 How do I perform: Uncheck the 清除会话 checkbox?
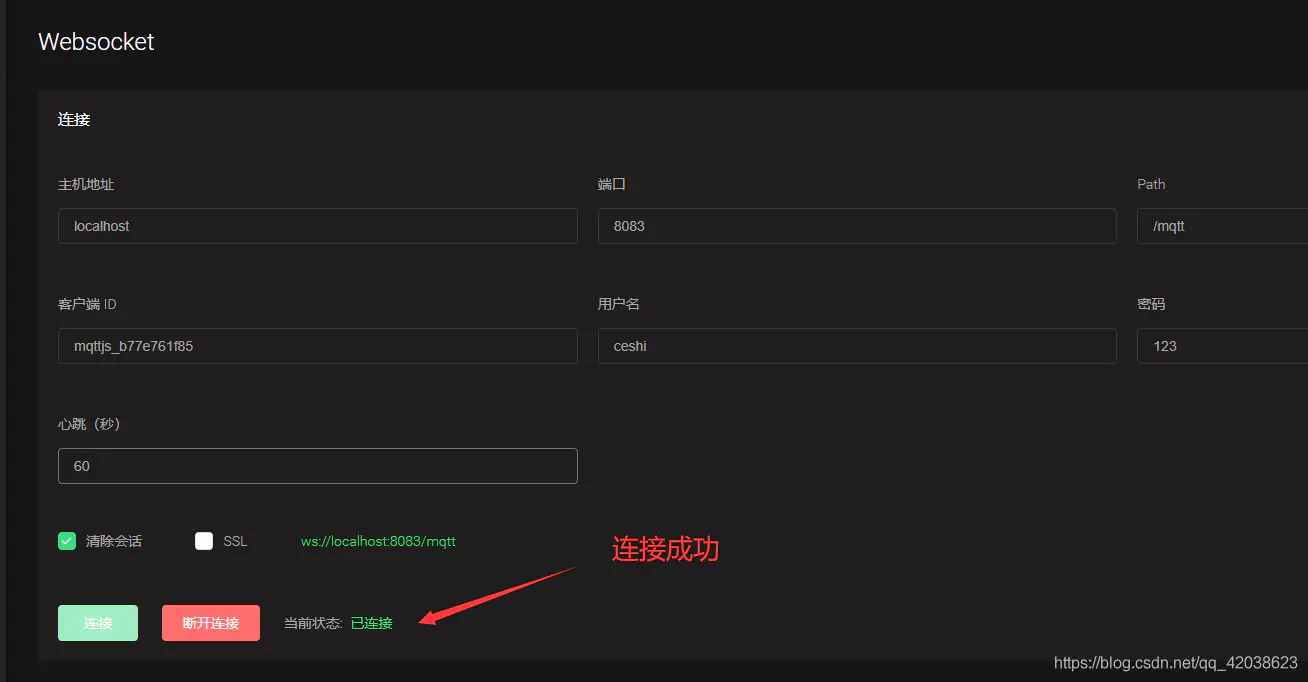[67, 541]
